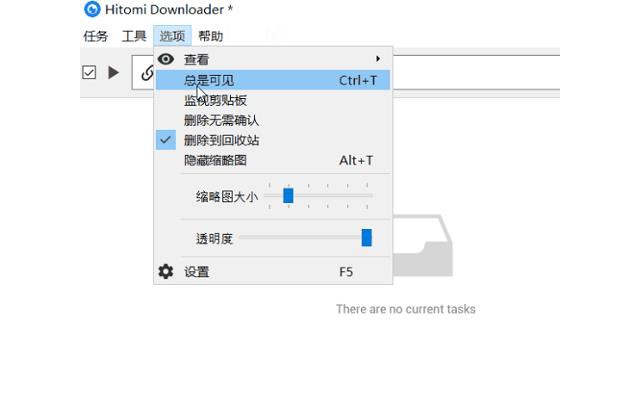Expand the 查看 submenu arrow
Viewport: 640px width, 400px height.
pos(378,59)
